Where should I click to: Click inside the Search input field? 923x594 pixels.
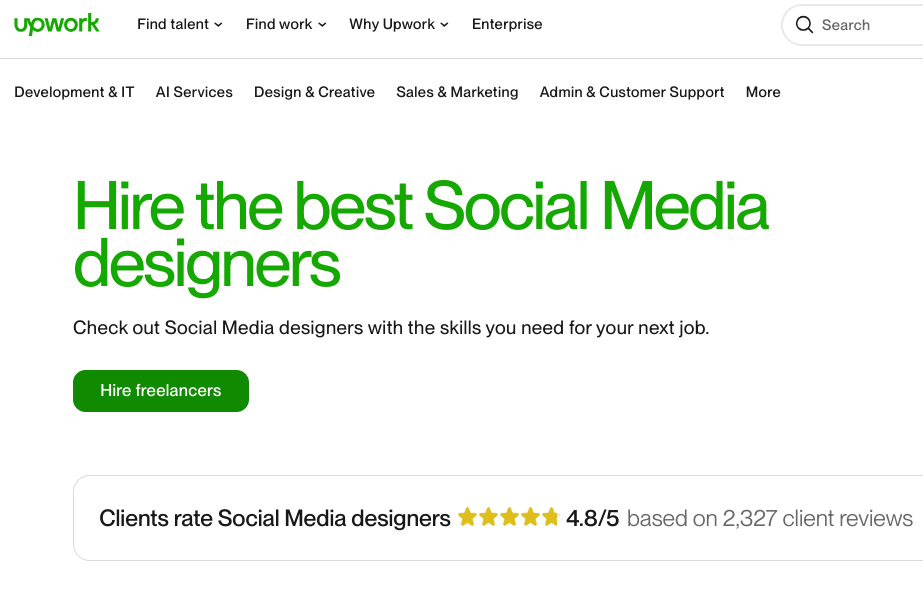tap(860, 24)
